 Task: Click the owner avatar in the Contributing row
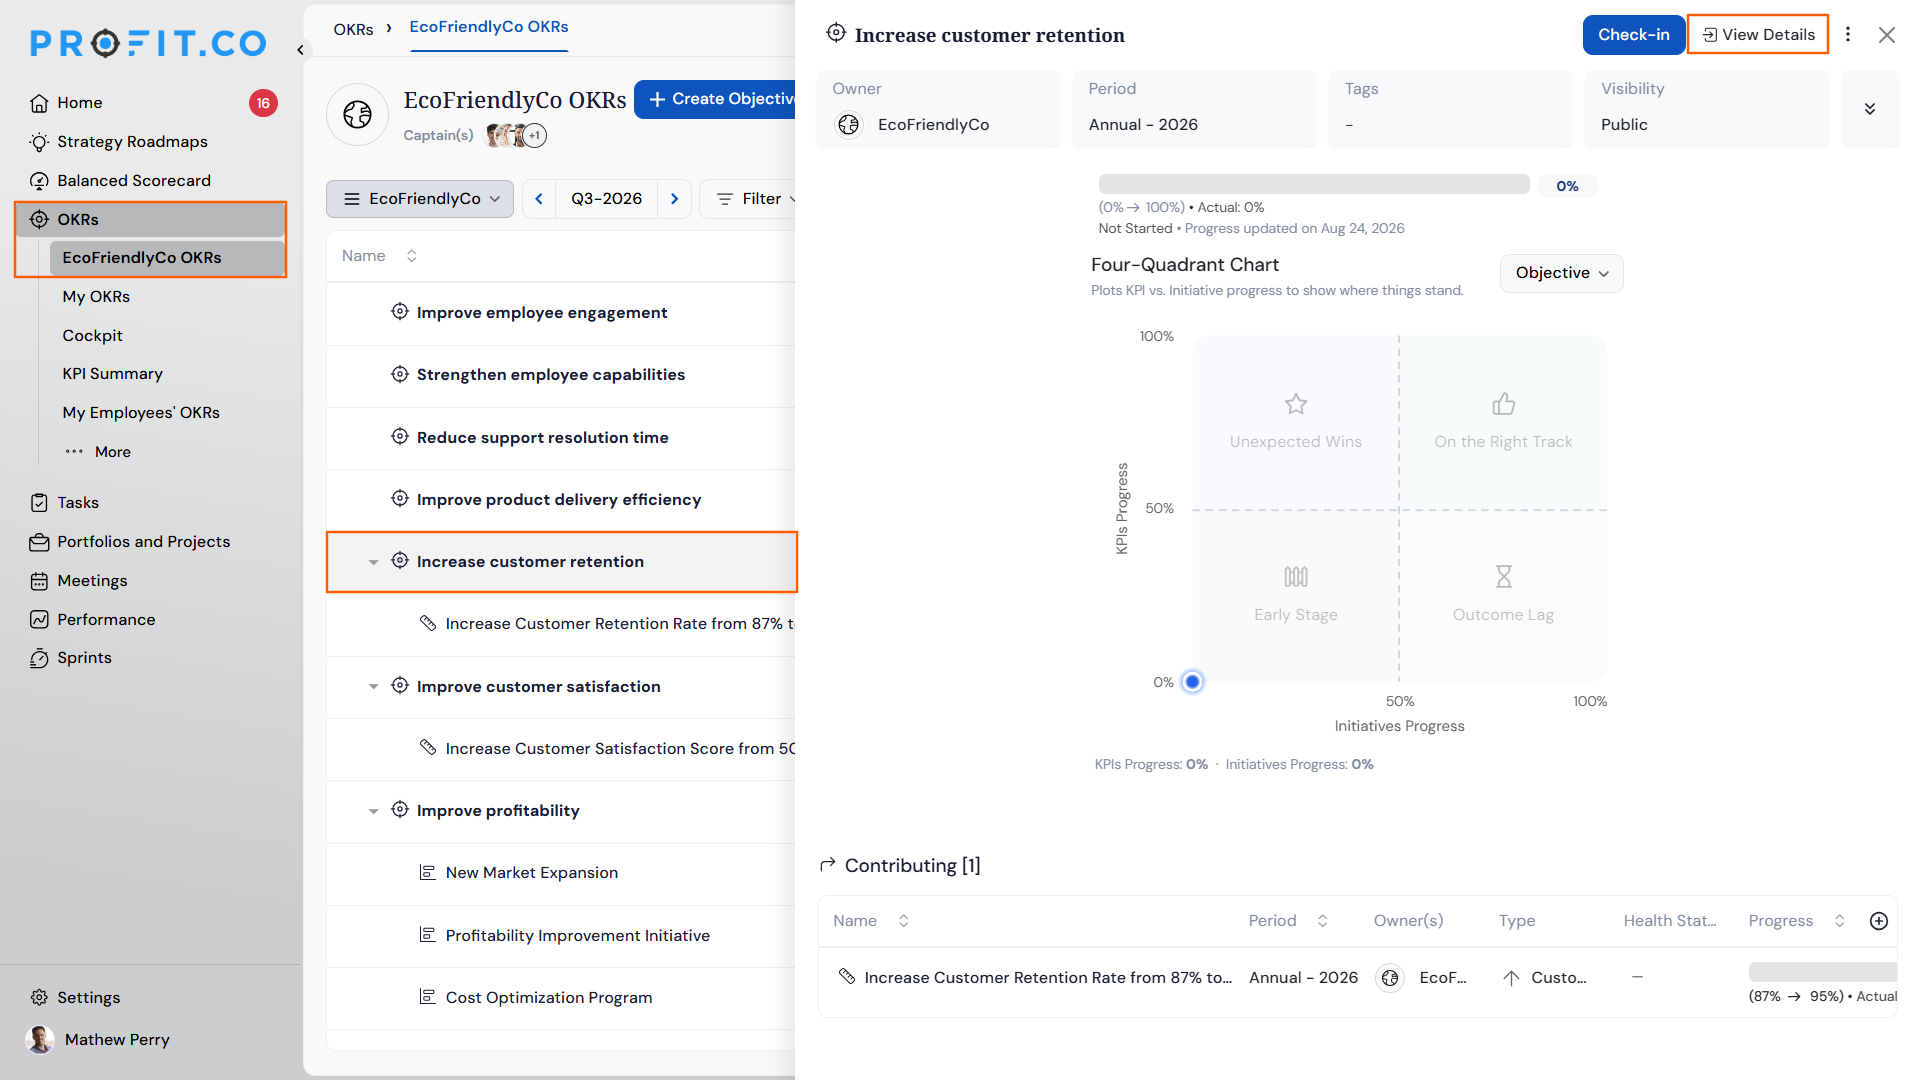coord(1390,978)
